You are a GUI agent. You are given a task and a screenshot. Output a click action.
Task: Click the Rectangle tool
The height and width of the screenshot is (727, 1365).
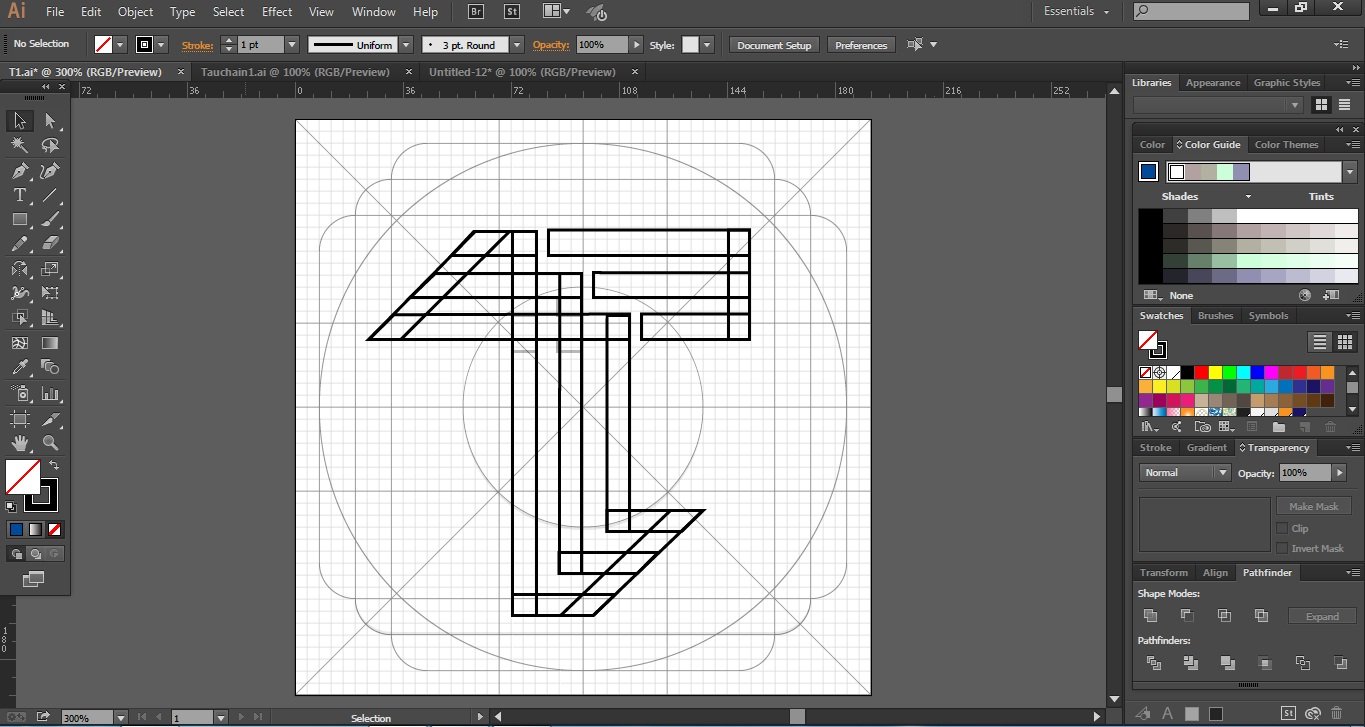pos(19,220)
